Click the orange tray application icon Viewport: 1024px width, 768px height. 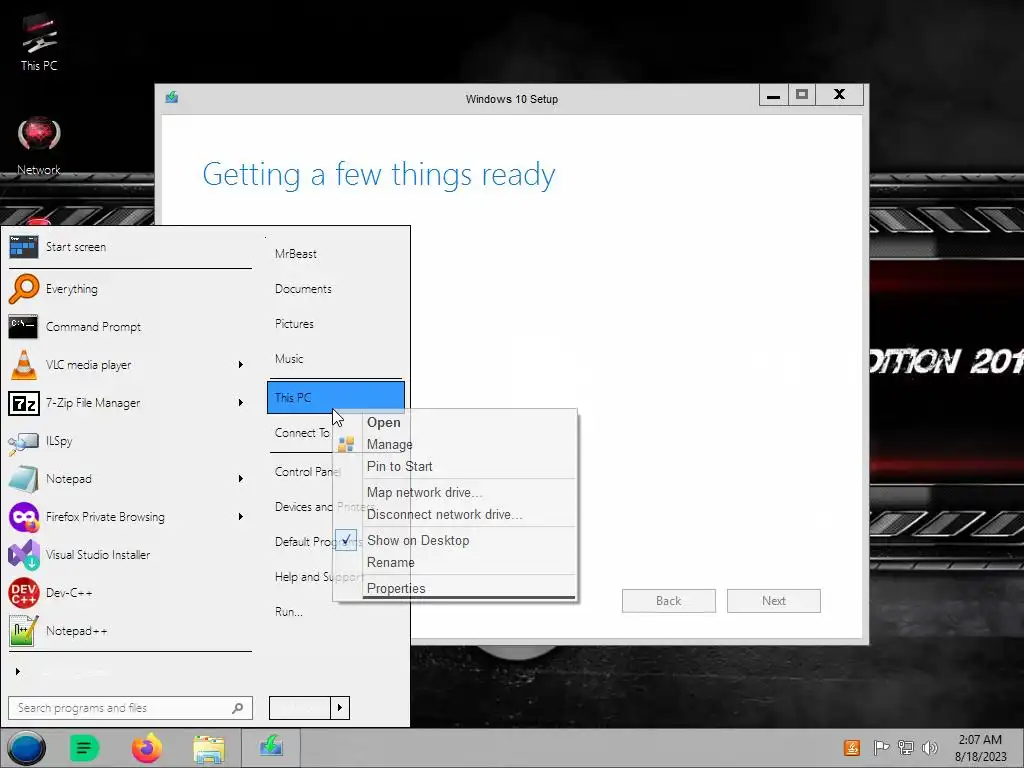coord(852,748)
